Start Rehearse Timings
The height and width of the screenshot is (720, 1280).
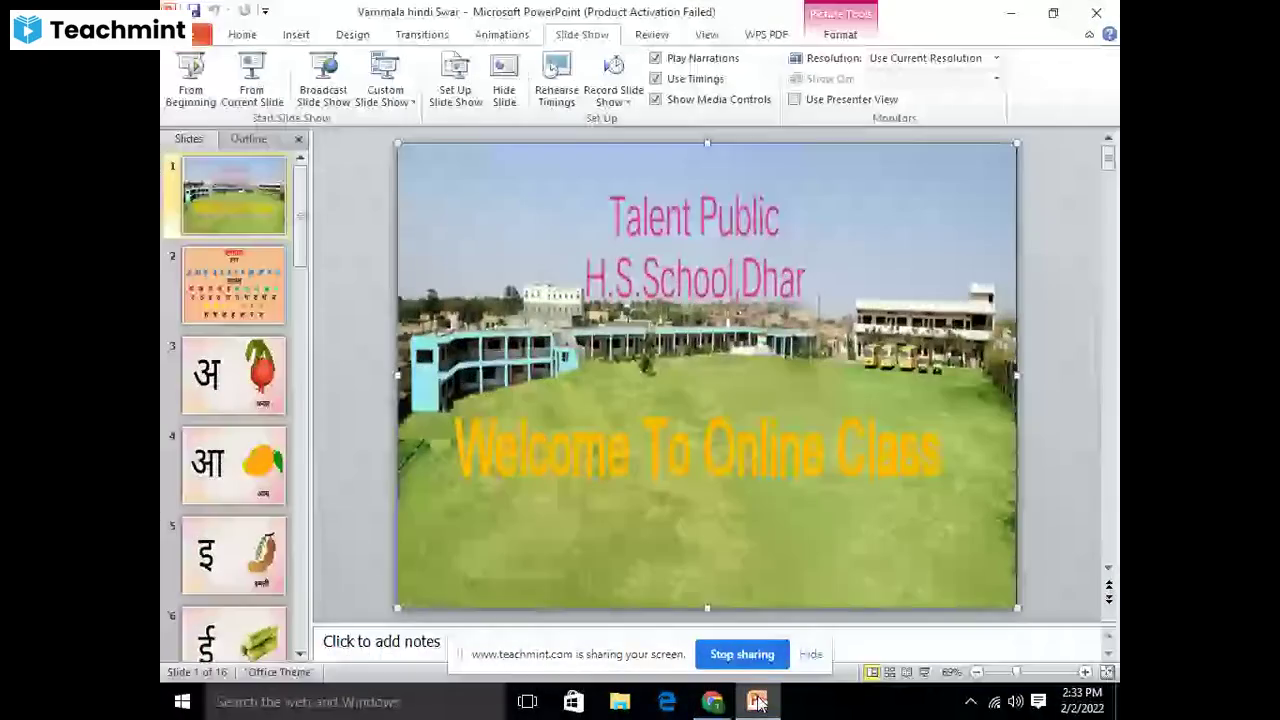[x=556, y=80]
